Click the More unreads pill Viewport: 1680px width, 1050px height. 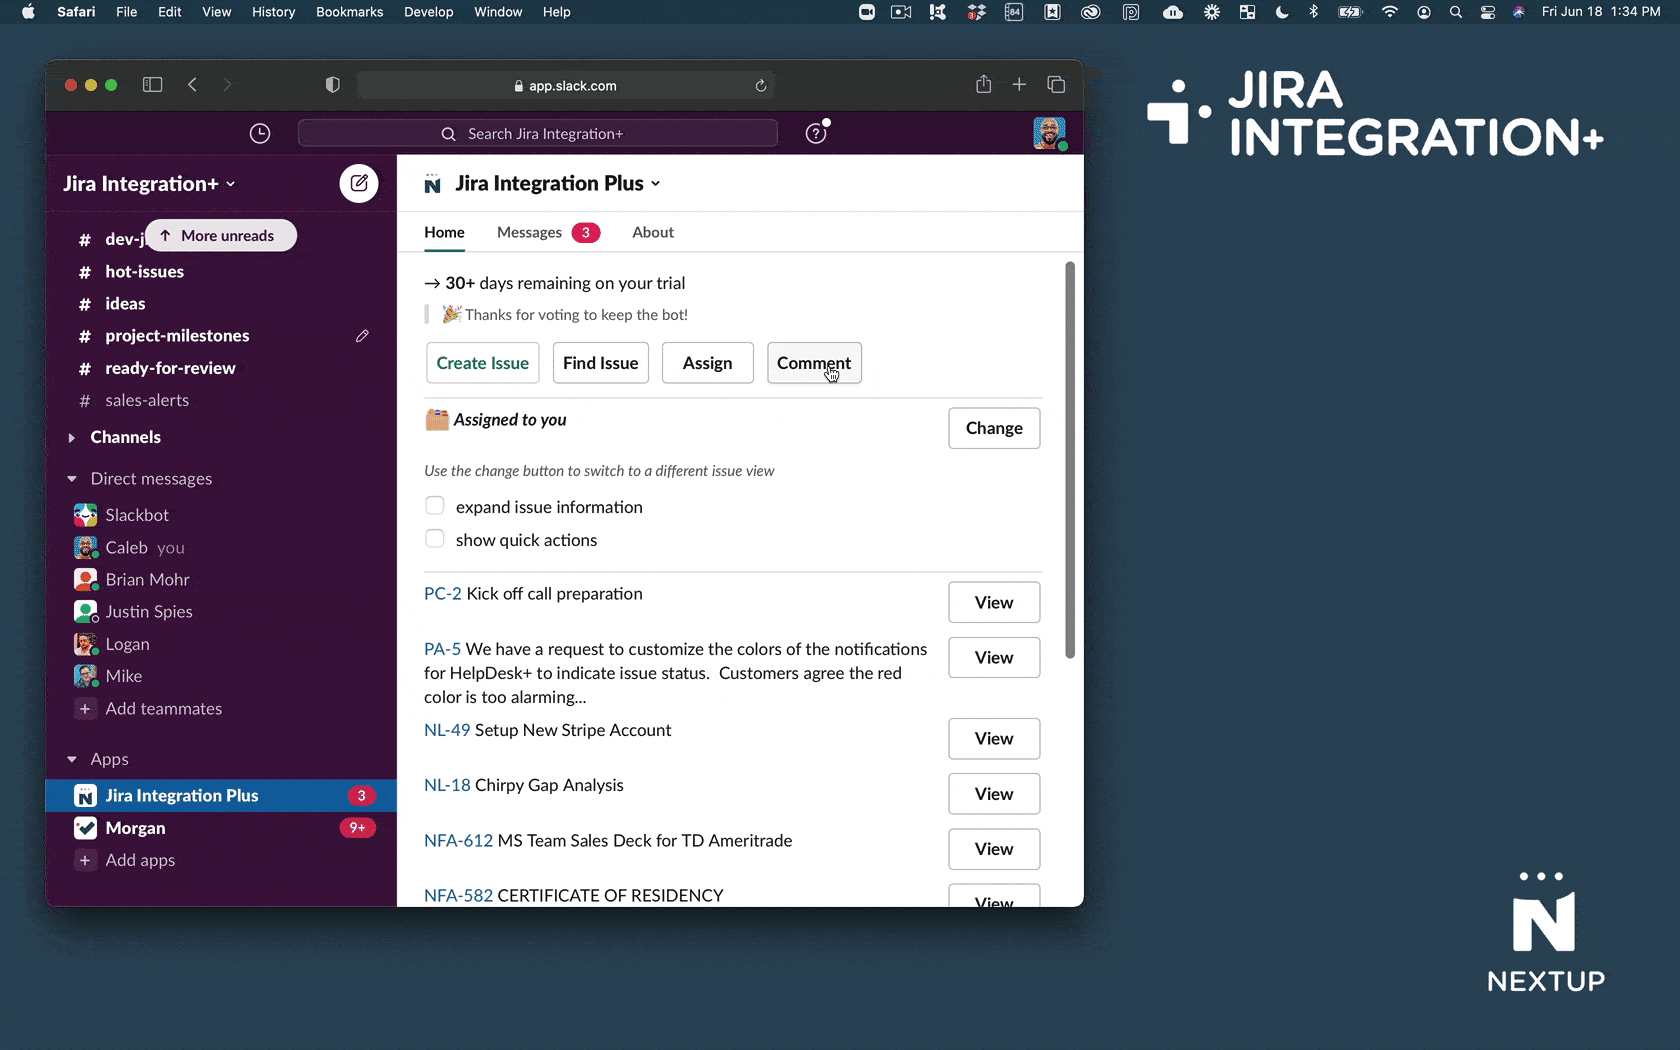point(221,236)
